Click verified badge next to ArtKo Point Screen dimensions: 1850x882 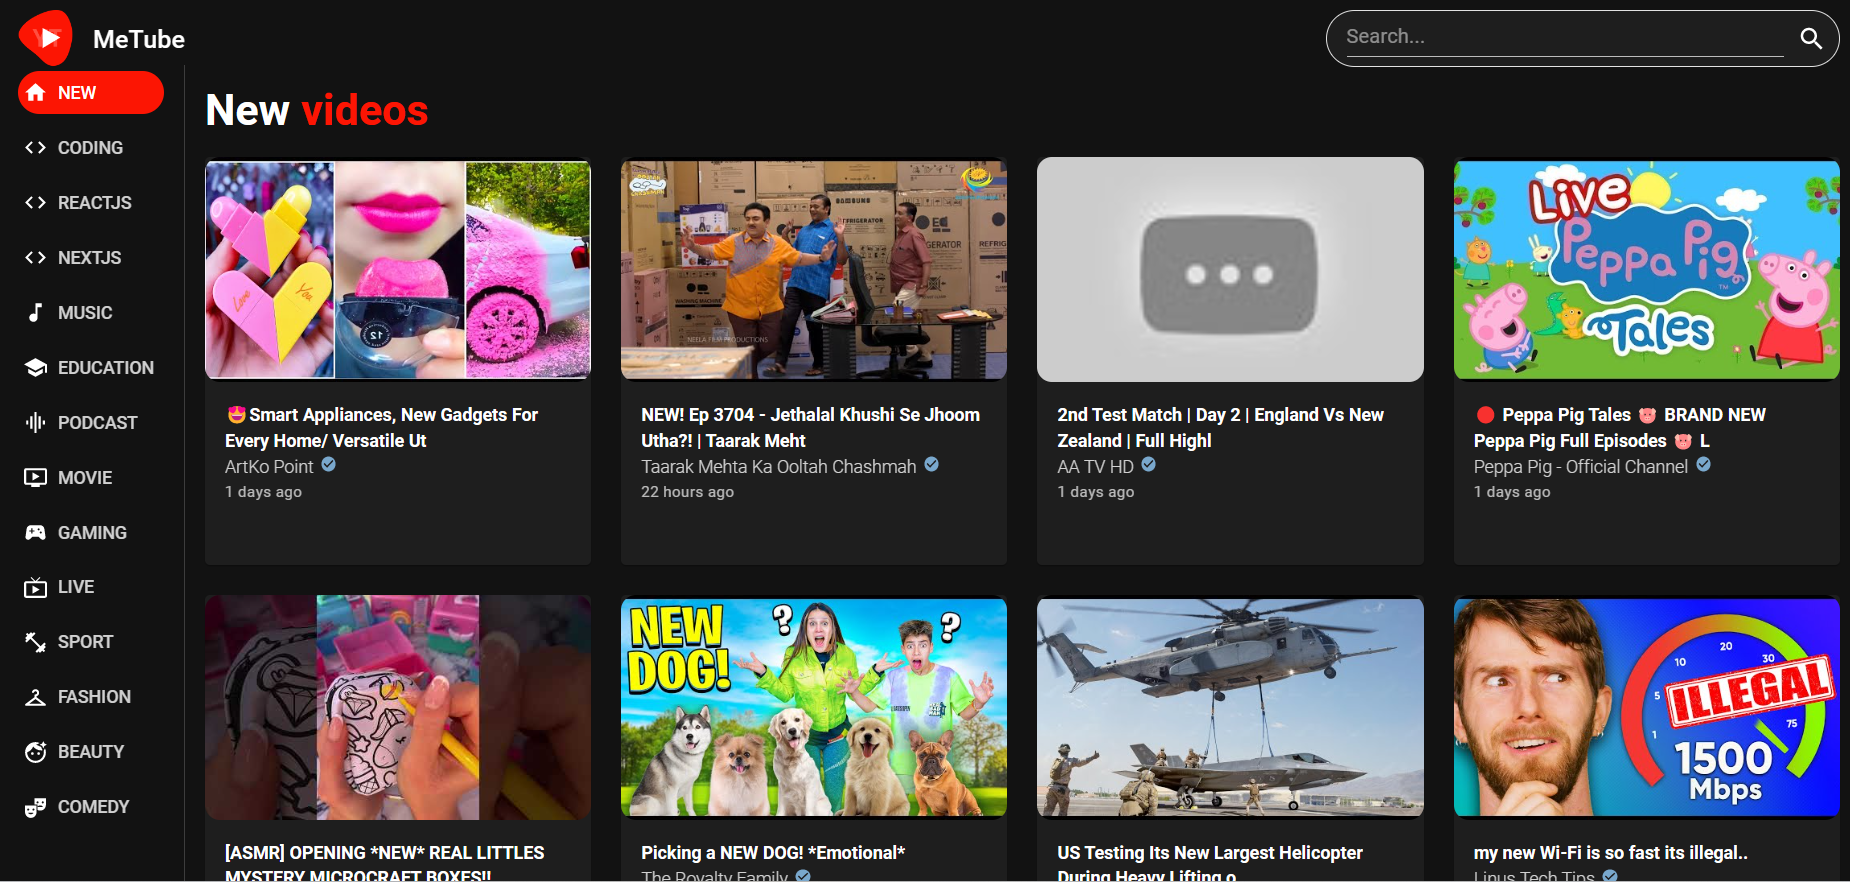(x=328, y=465)
